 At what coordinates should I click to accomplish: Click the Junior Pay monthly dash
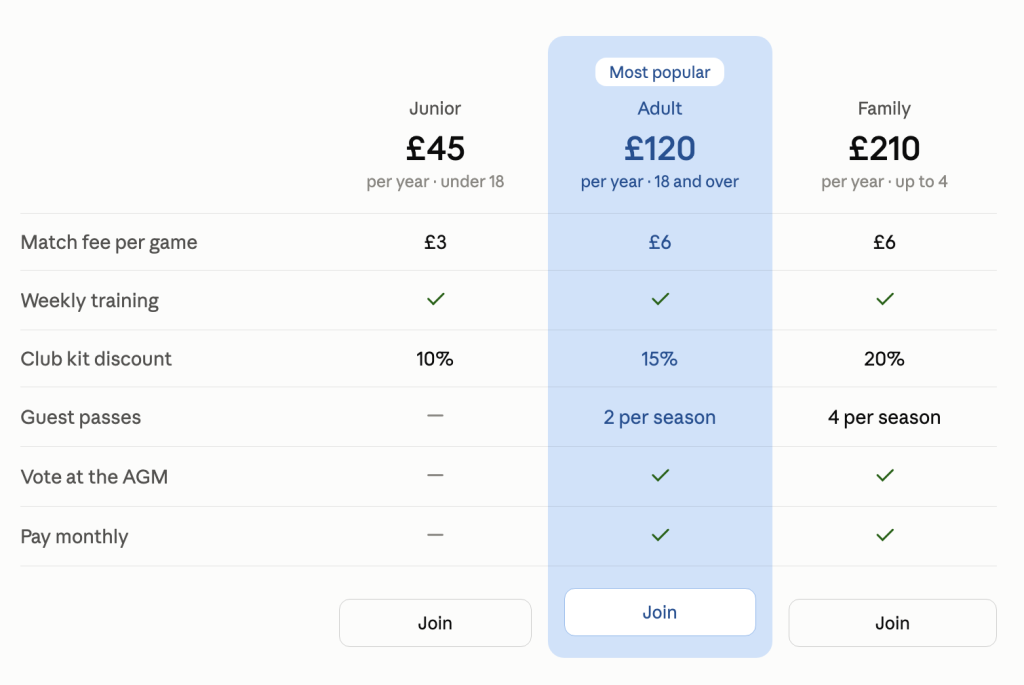435,535
